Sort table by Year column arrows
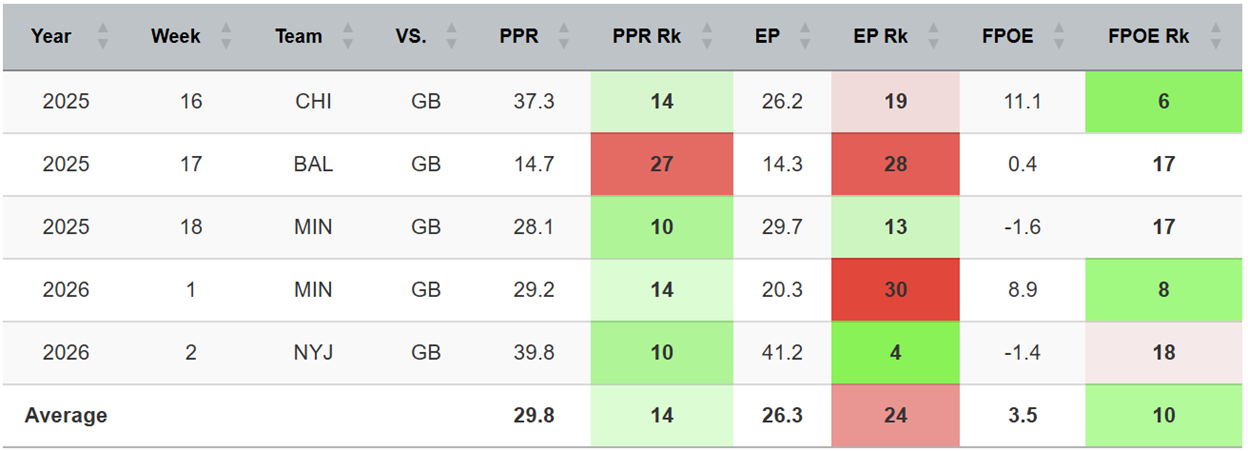The image size is (1248, 451). [102, 37]
